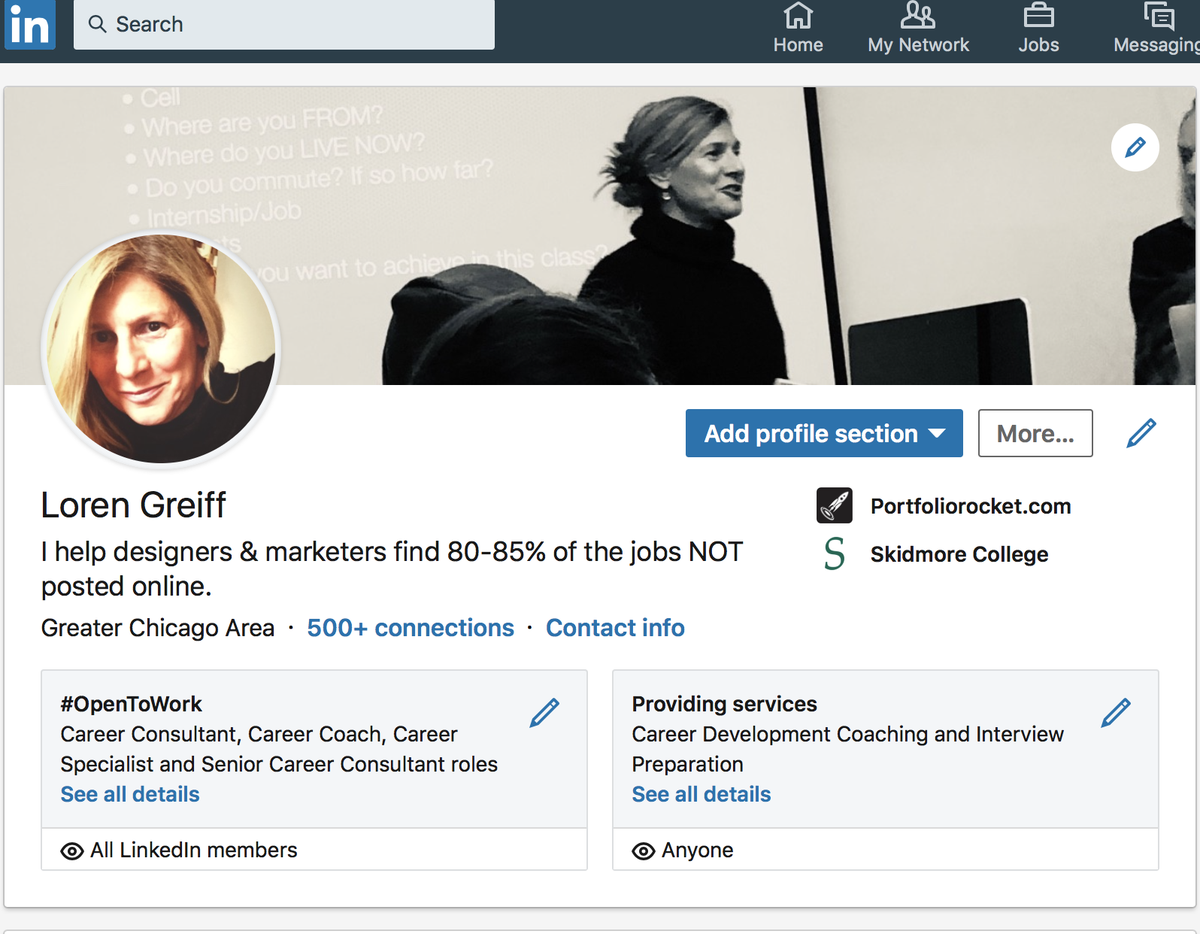Click the magnifier icon in search box
Image resolution: width=1200 pixels, height=934 pixels.
click(x=98, y=24)
